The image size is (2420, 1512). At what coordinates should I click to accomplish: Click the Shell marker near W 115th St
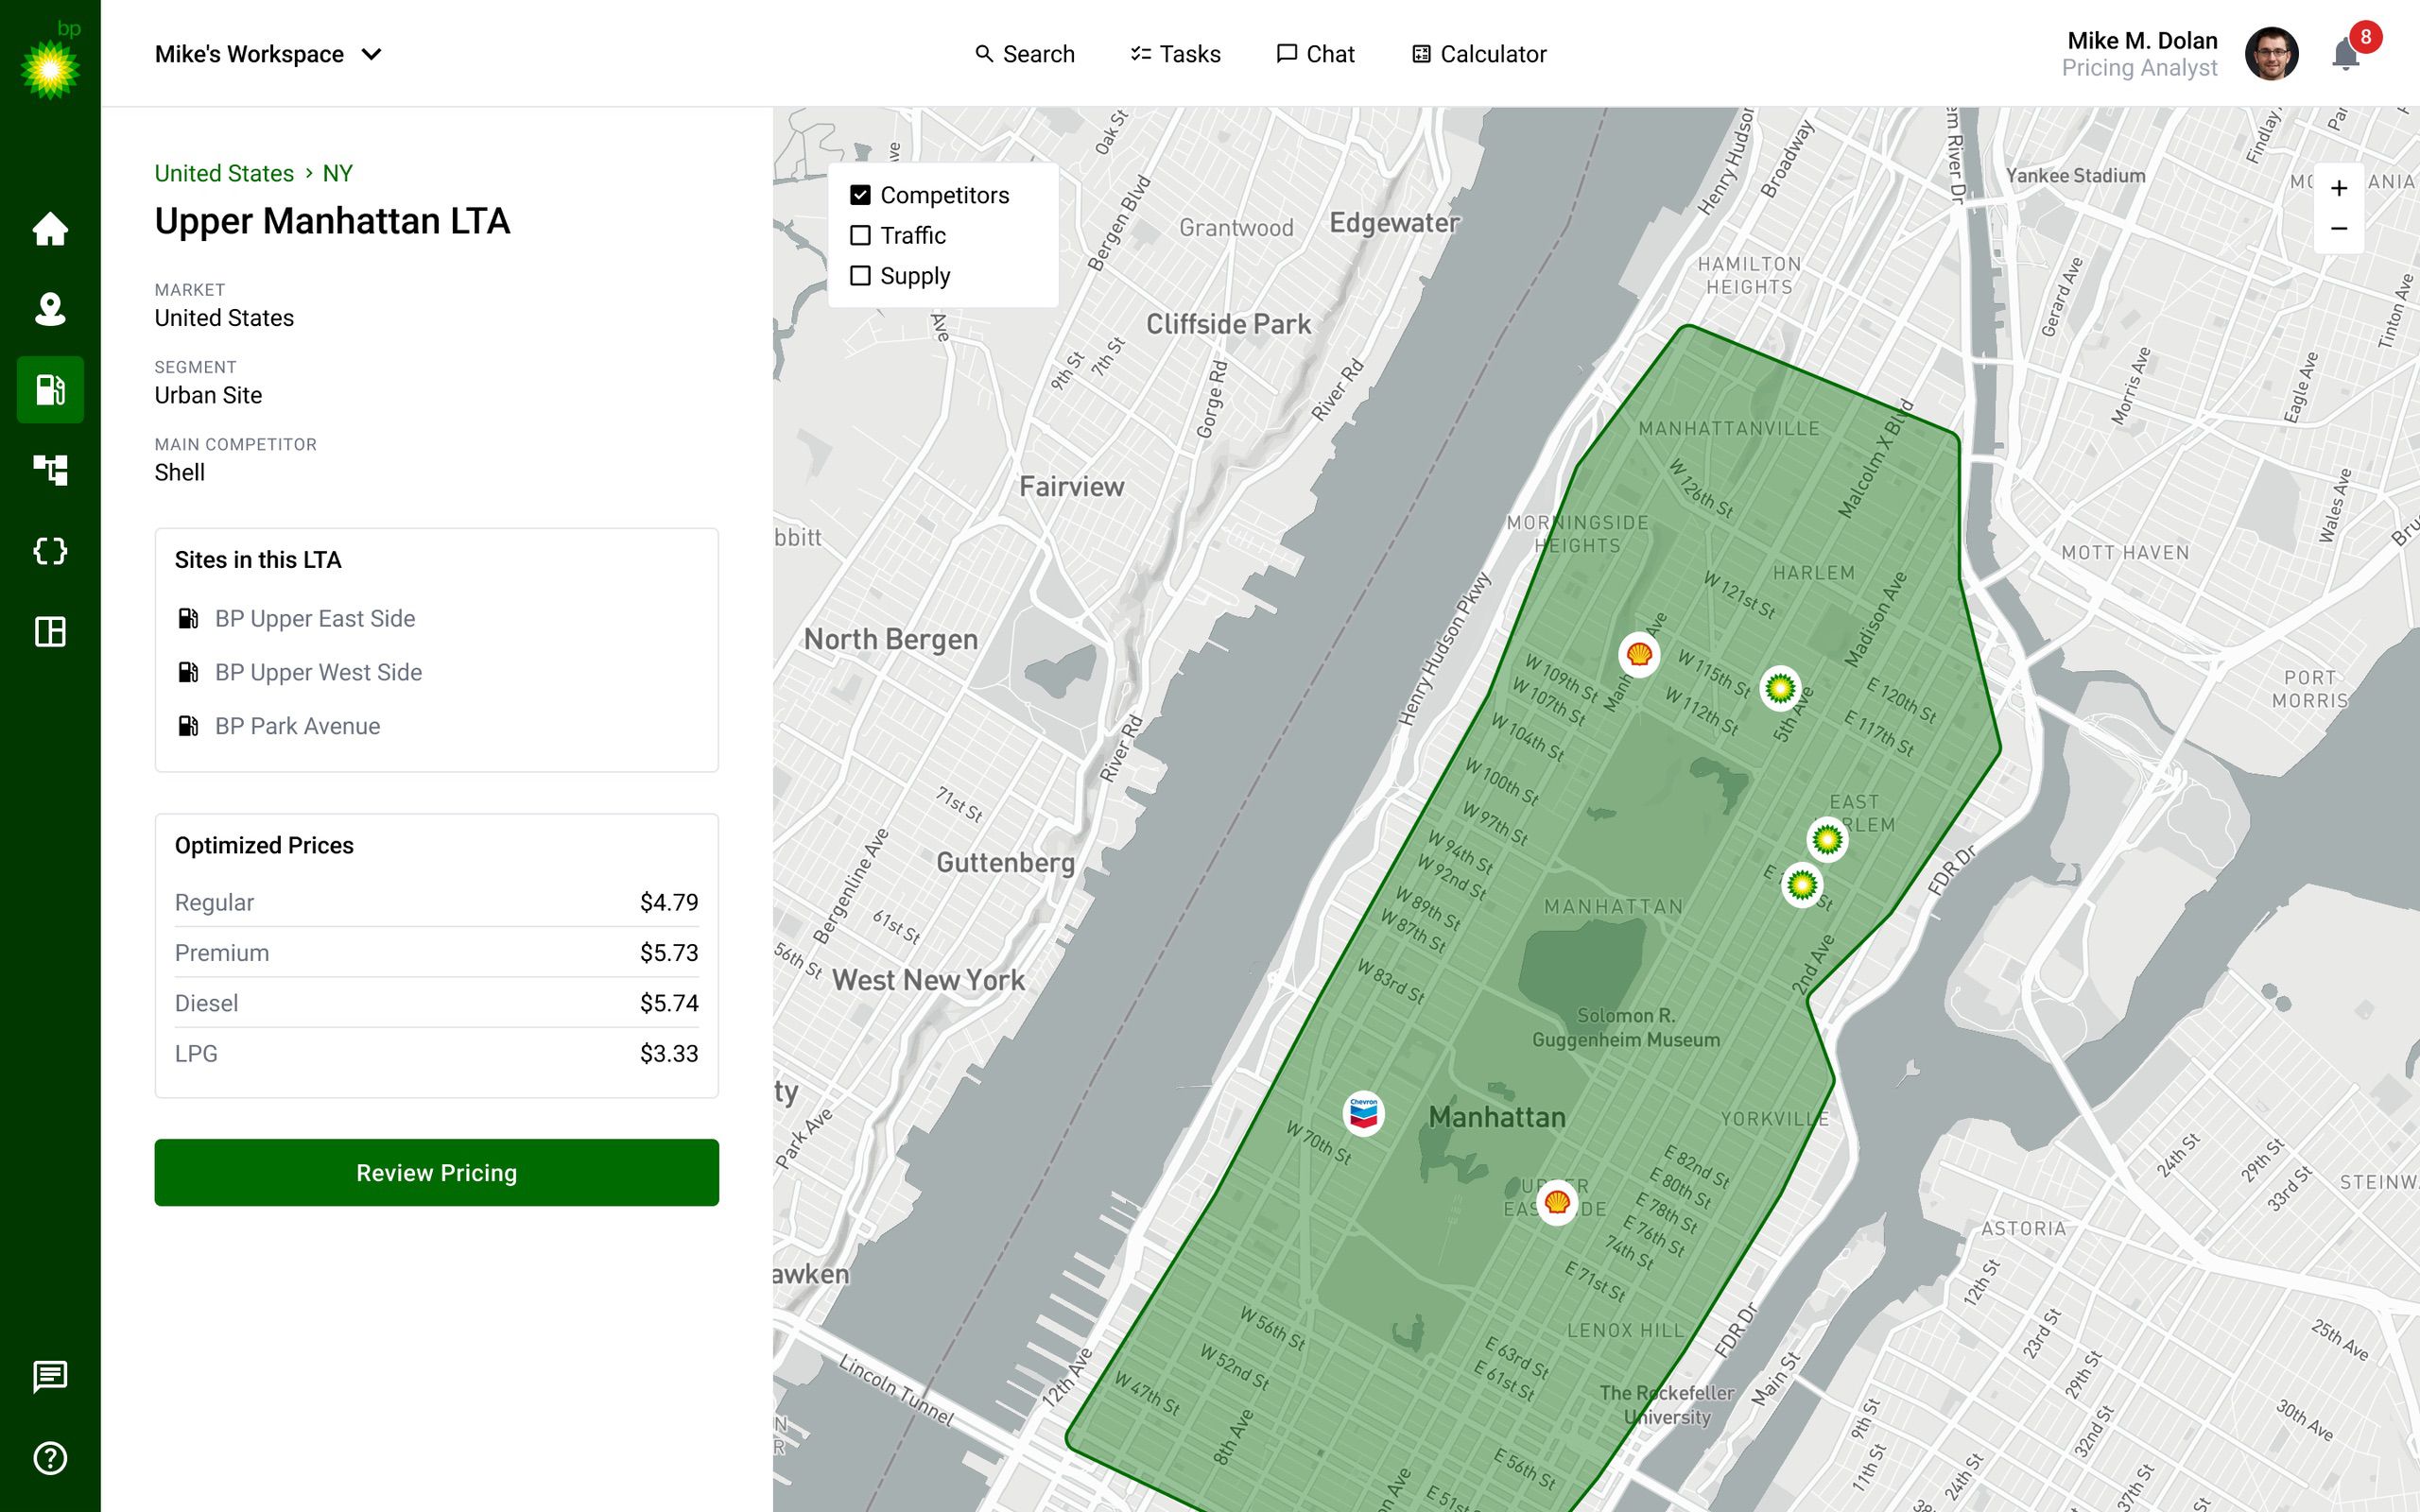(1639, 654)
